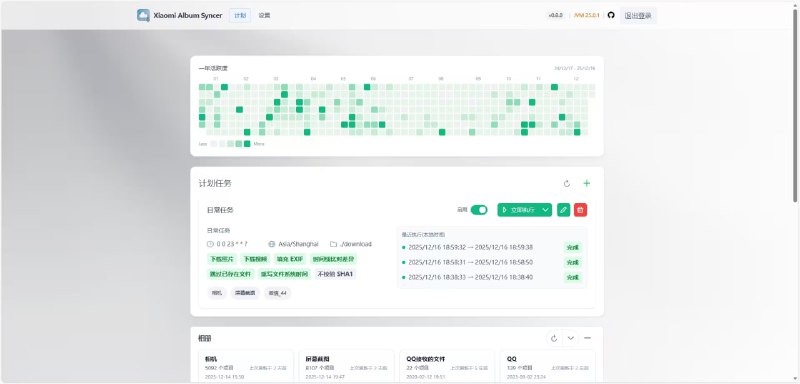Click the v0.0.0 version badge
Viewport: 800px width, 384px height.
[556, 15]
